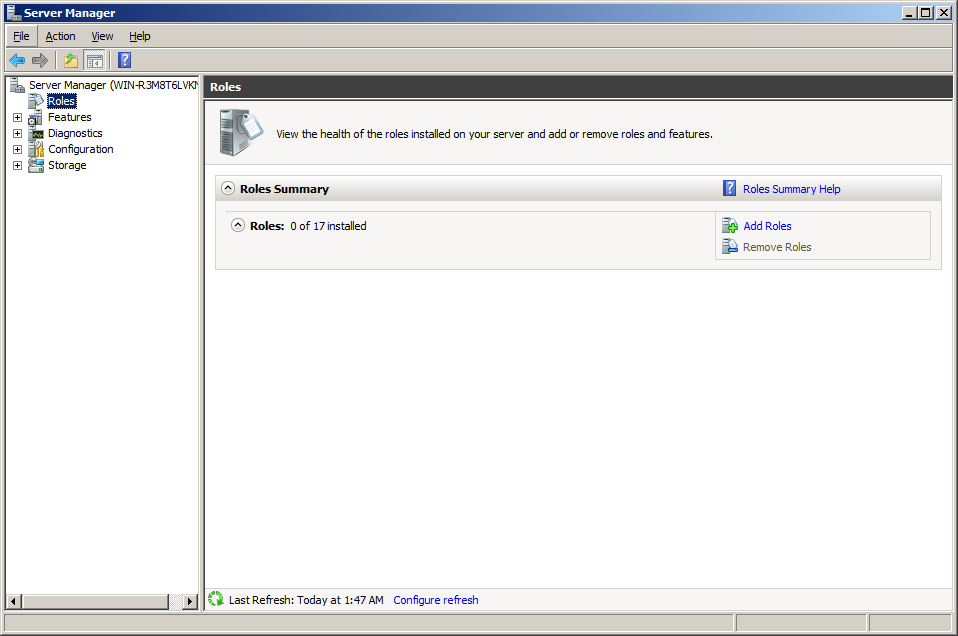
Task: Click the Roles Summary Help question icon
Action: coord(730,188)
